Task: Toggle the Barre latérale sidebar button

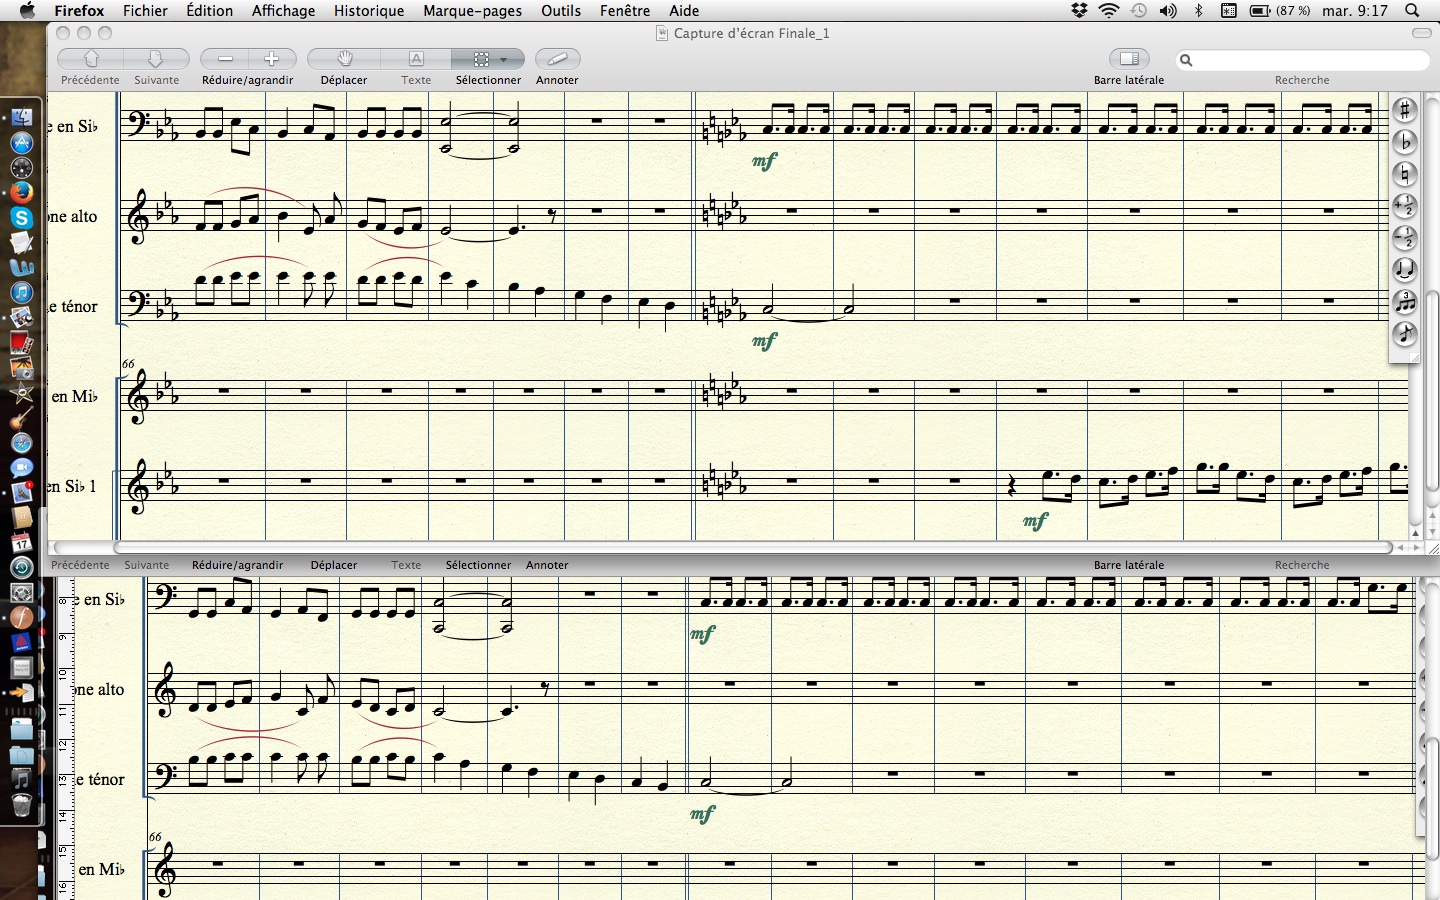Action: 1129,59
